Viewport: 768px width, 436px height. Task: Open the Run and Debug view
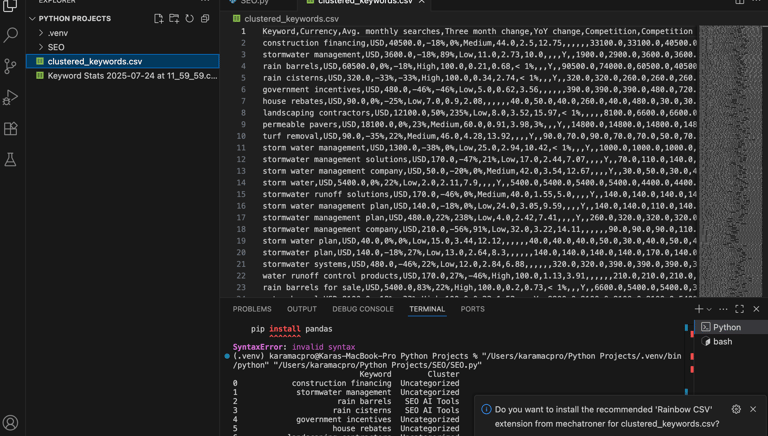10,97
